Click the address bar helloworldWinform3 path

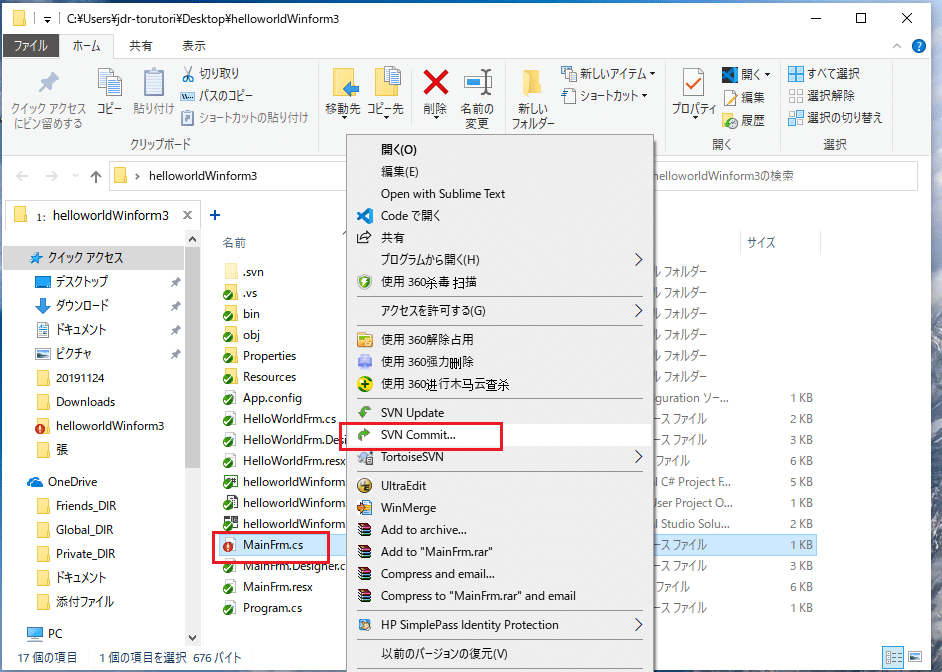tap(203, 176)
